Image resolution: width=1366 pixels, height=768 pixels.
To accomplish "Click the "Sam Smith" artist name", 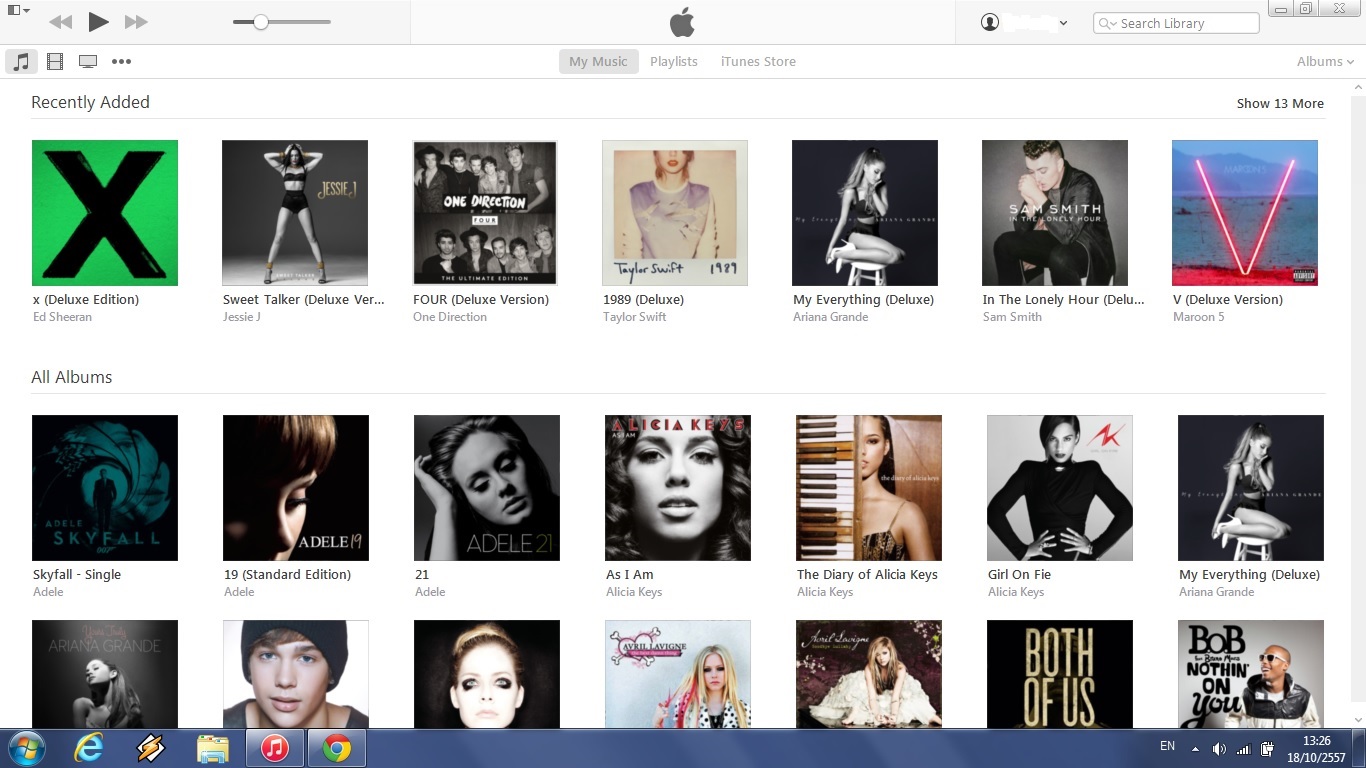I will click(1012, 317).
